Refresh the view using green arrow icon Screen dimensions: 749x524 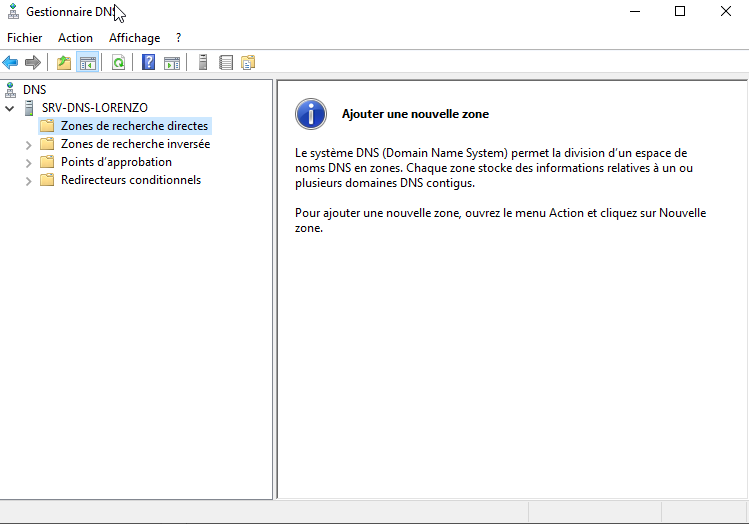[x=118, y=62]
